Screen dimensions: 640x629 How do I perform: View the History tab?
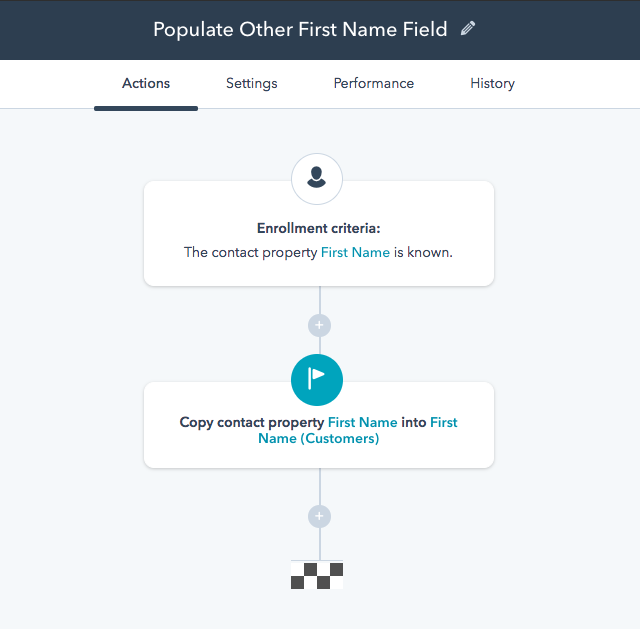point(492,84)
